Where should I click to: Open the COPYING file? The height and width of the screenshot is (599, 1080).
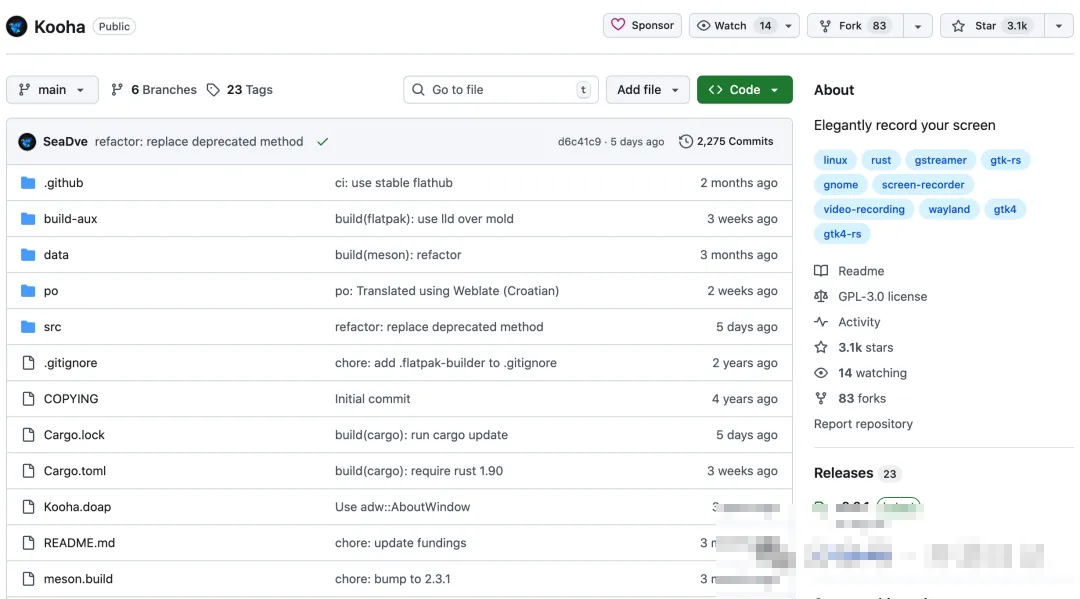(x=71, y=399)
